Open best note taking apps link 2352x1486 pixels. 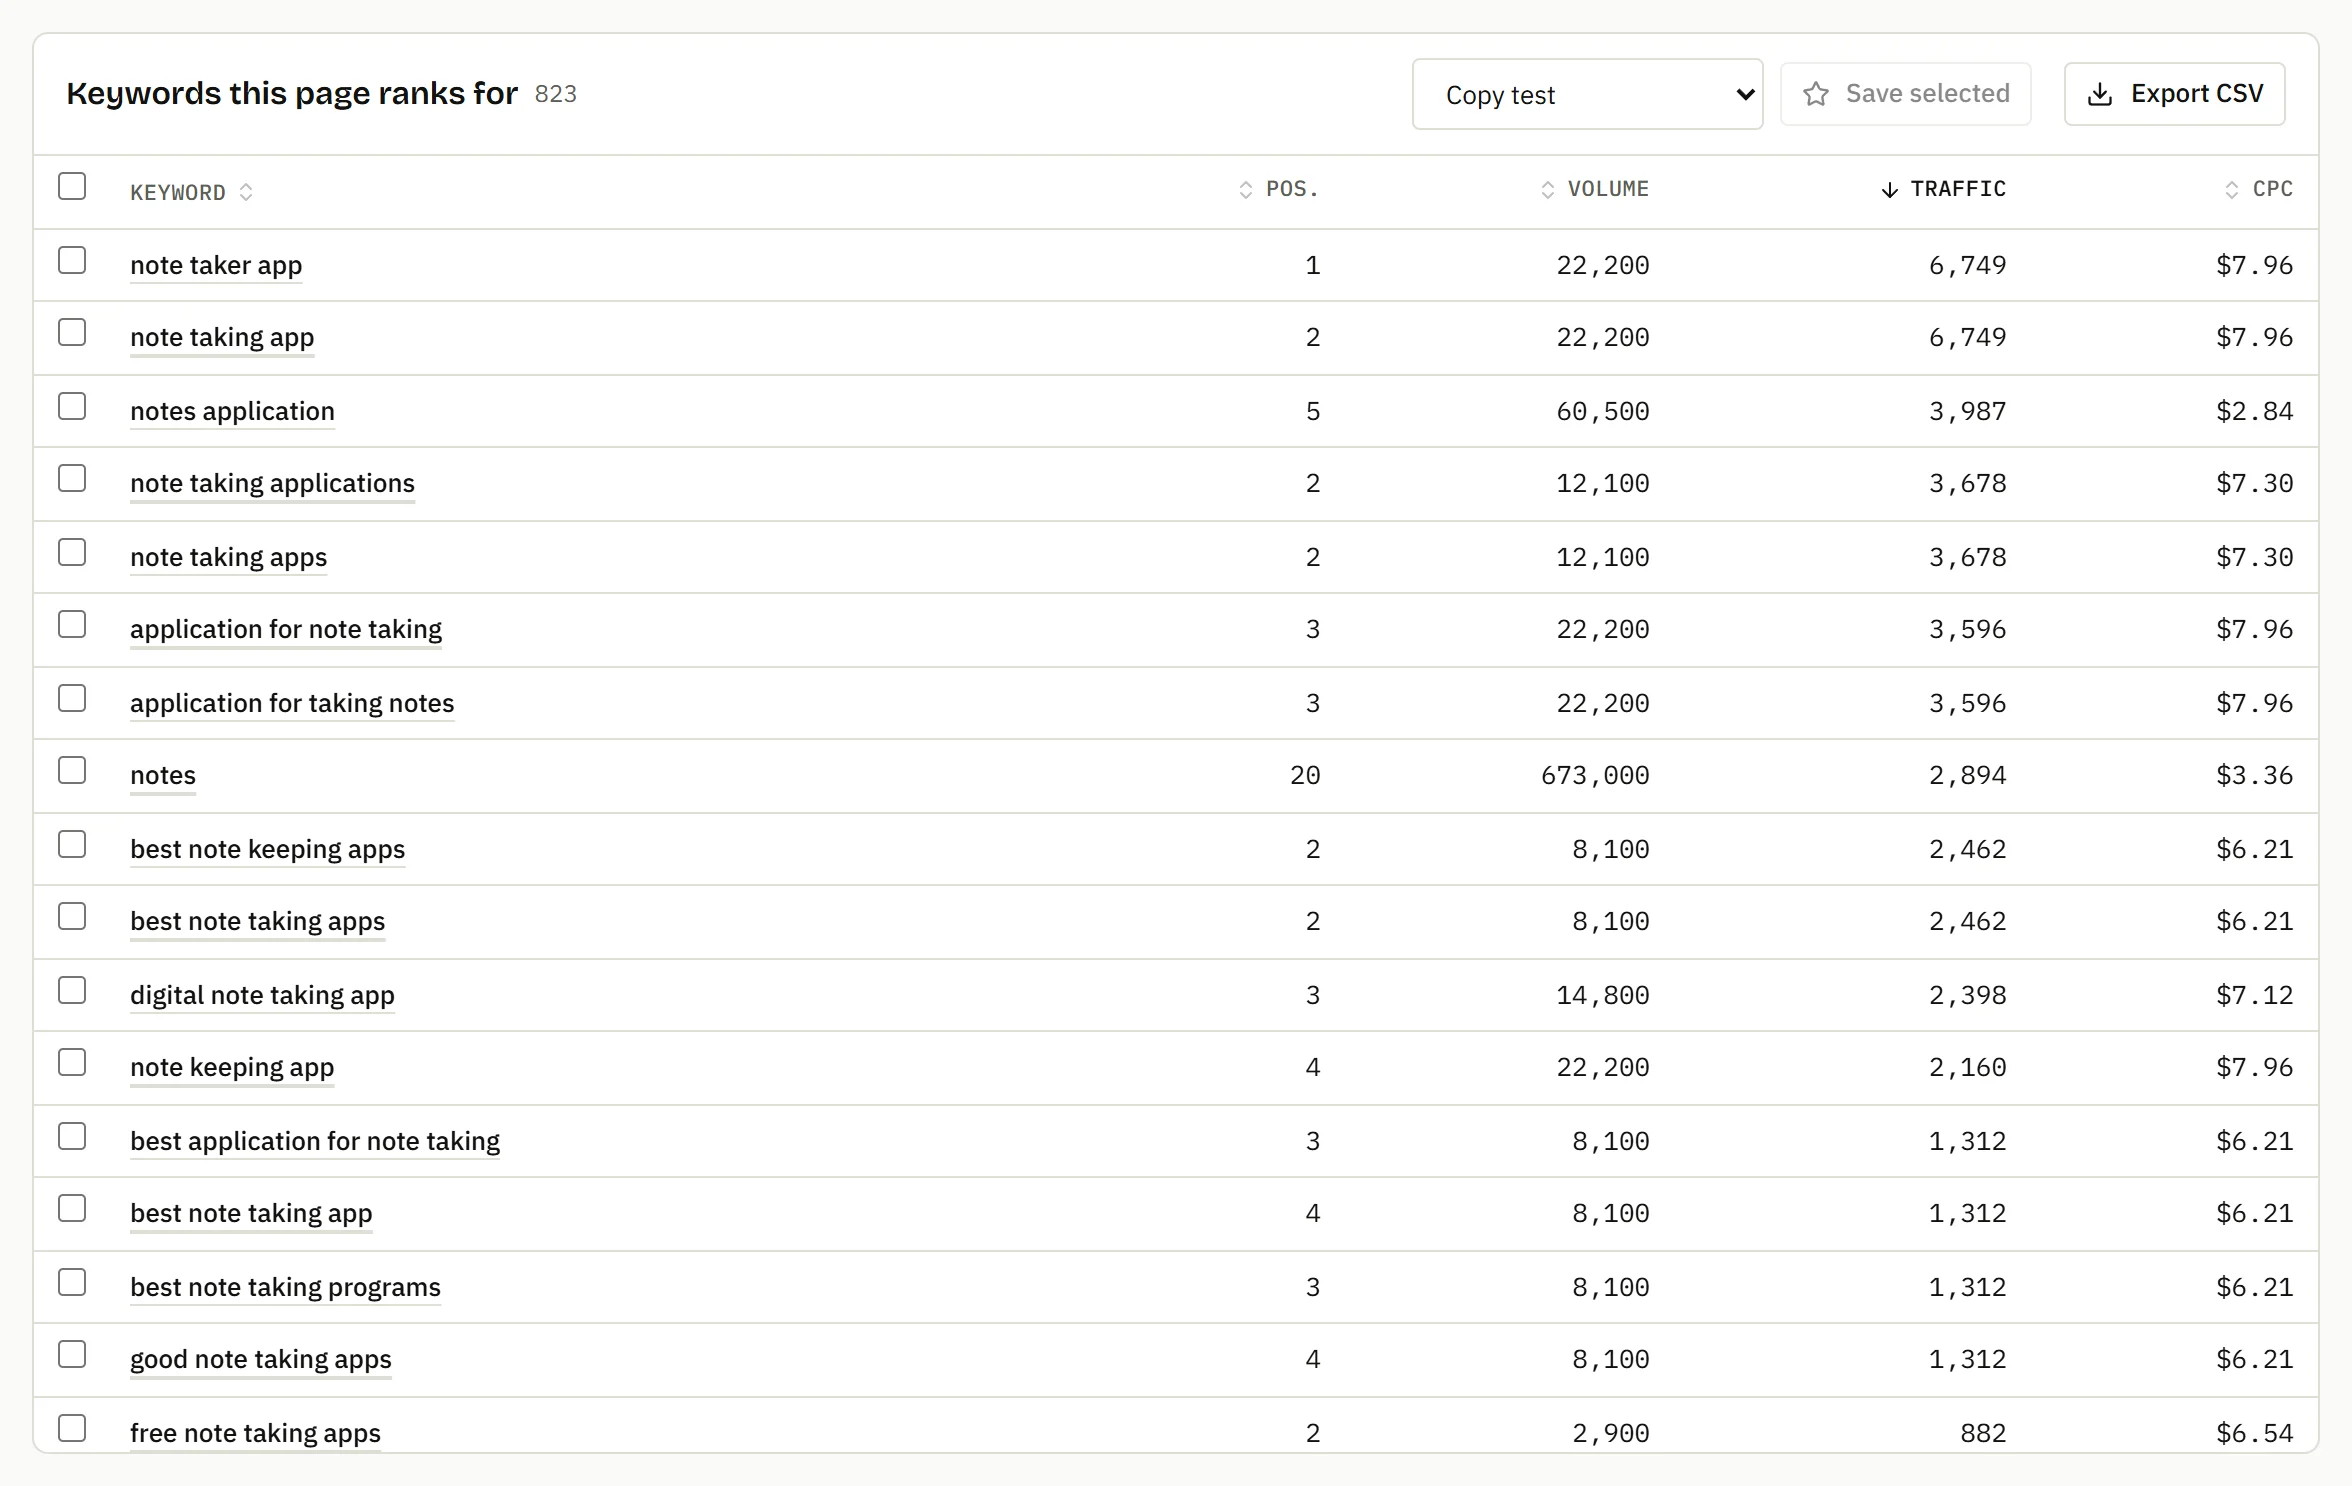(257, 922)
